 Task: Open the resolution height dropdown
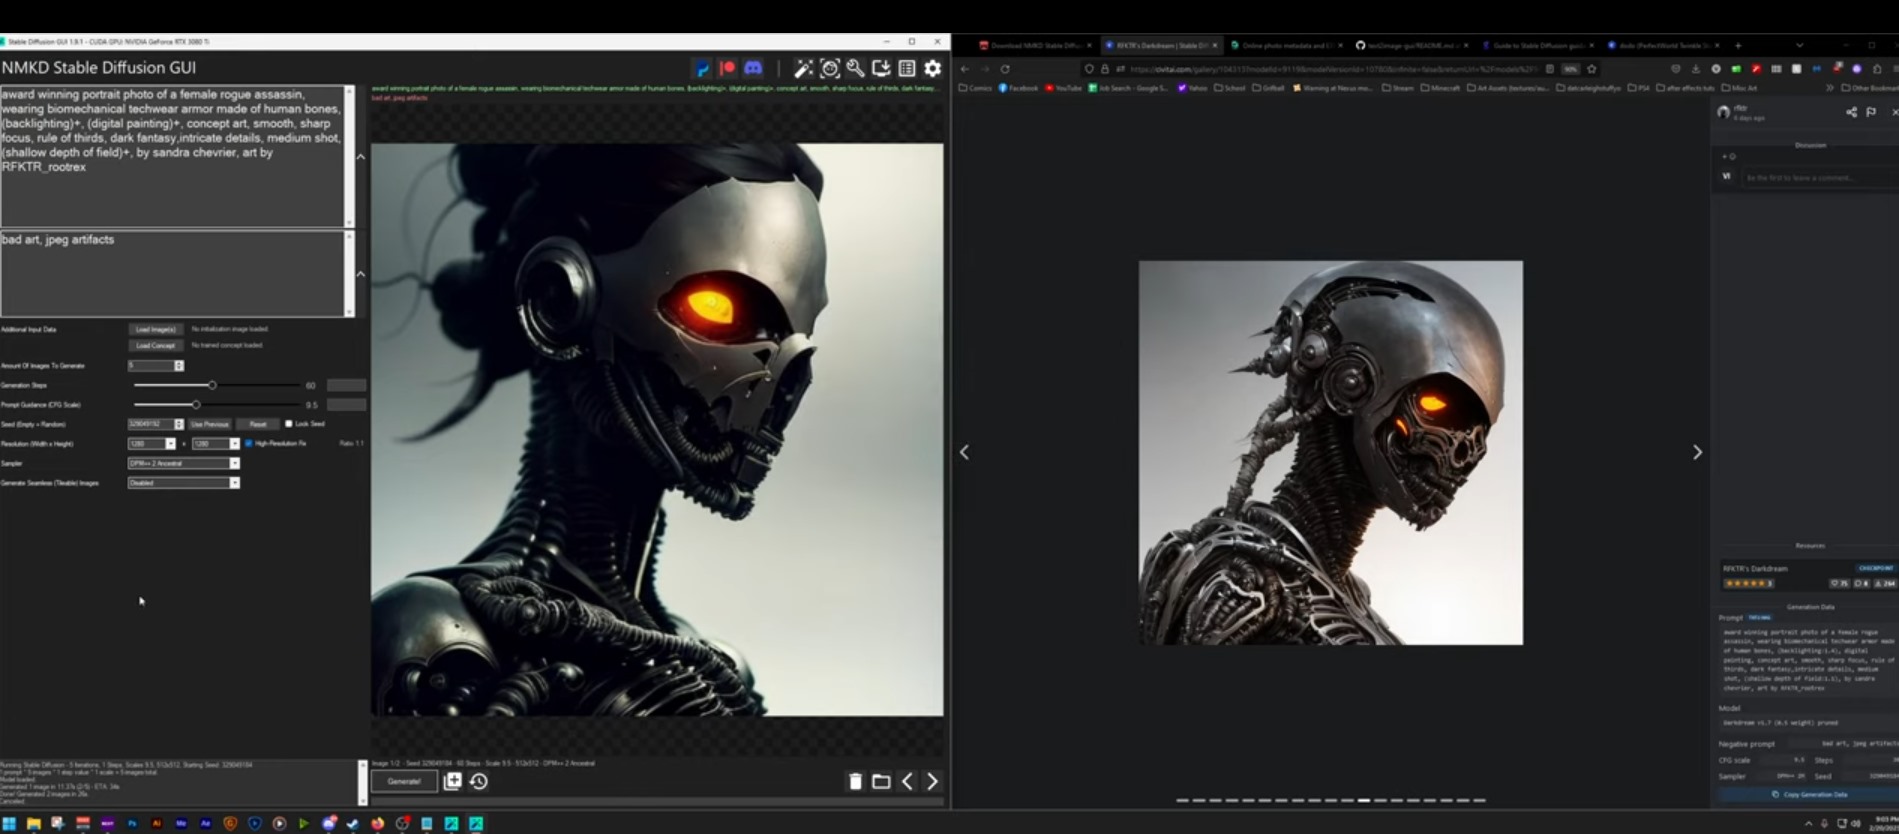click(235, 443)
